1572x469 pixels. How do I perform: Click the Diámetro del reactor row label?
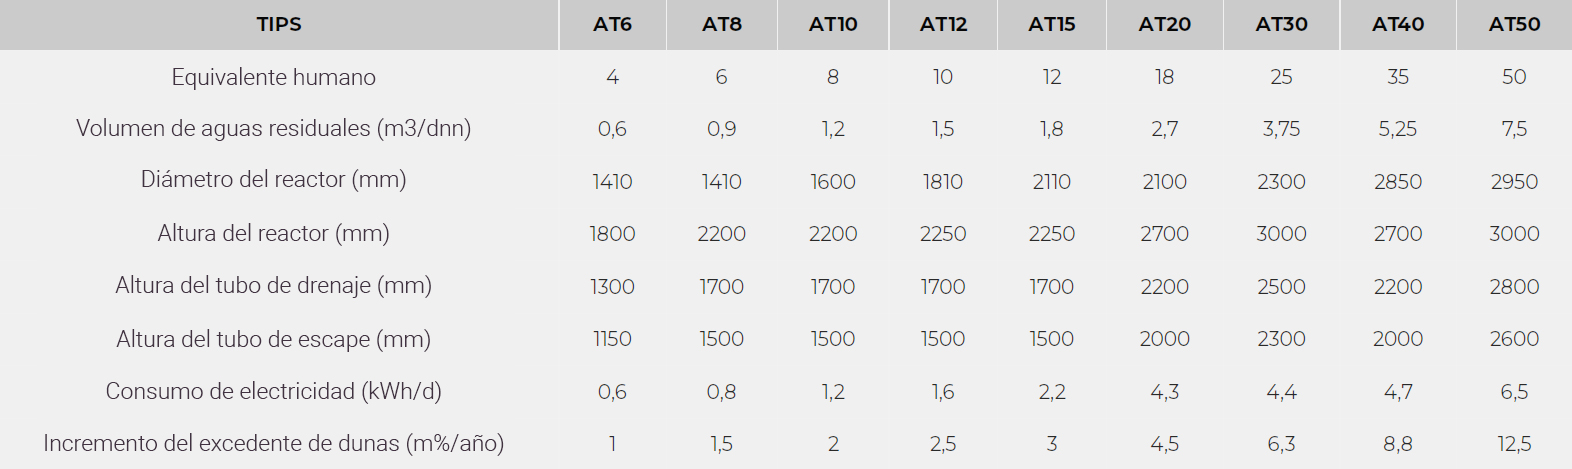[x=274, y=180]
